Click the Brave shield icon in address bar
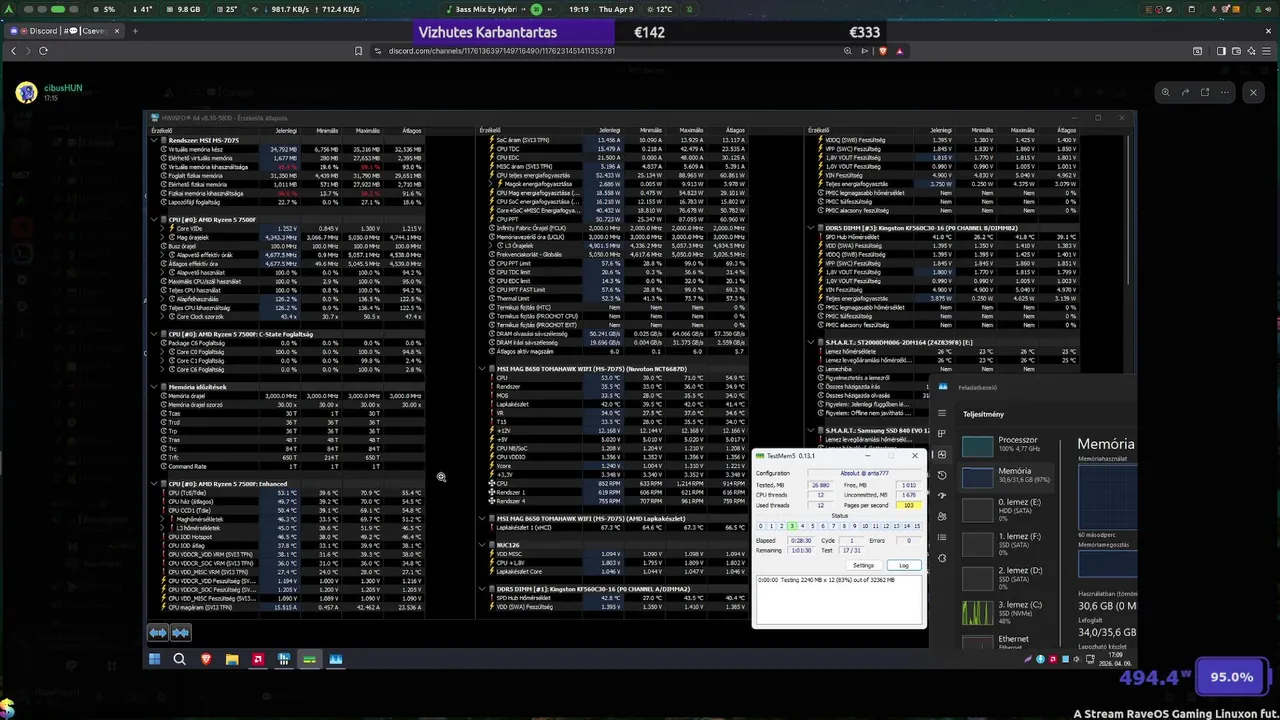The height and width of the screenshot is (720, 1280). coord(883,51)
